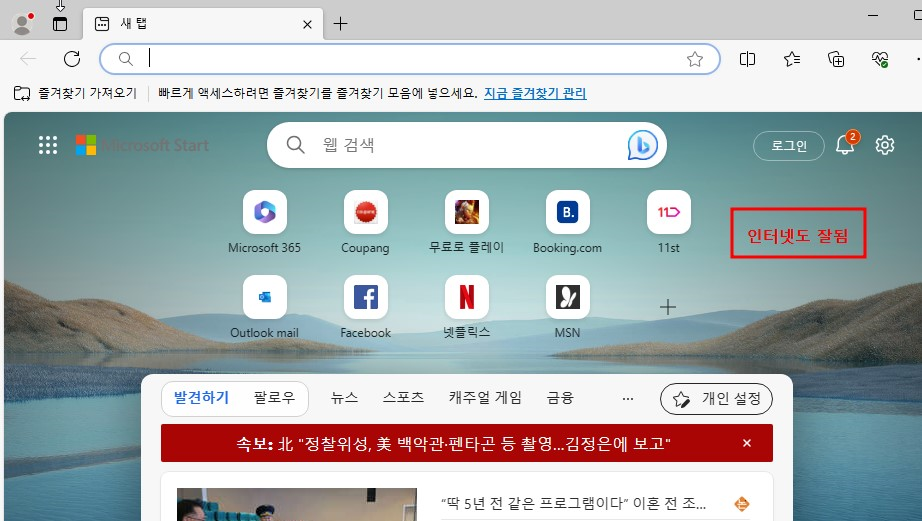
Task: Open the favorites list icon
Action: click(x=791, y=59)
